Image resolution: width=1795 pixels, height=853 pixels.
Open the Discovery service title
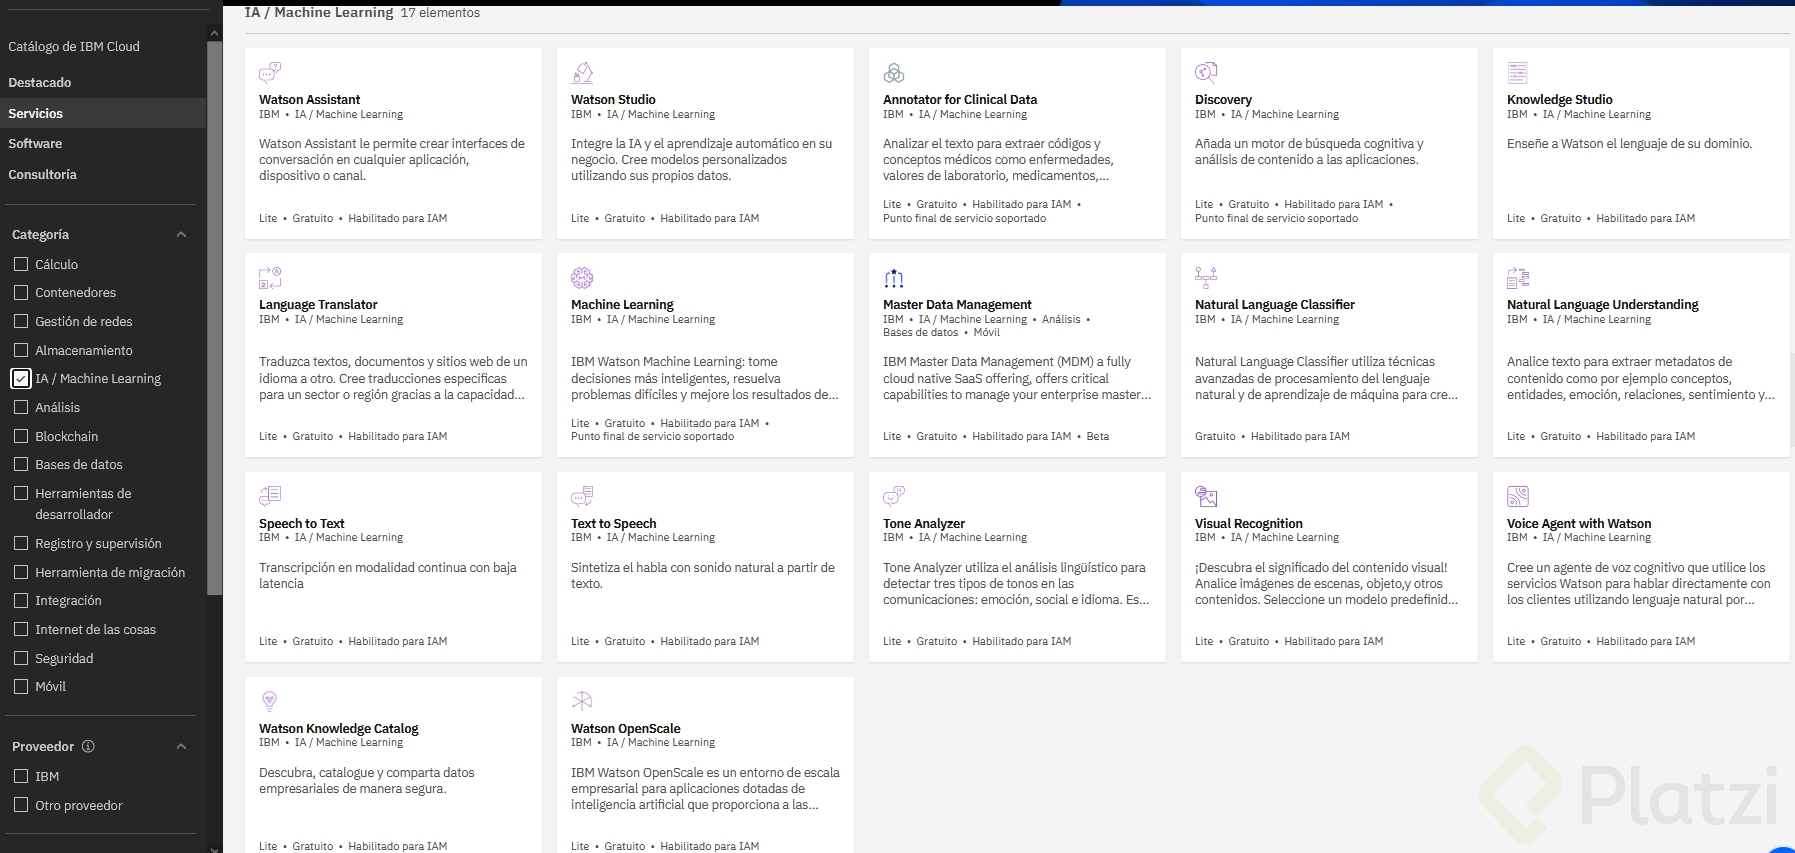(1223, 99)
